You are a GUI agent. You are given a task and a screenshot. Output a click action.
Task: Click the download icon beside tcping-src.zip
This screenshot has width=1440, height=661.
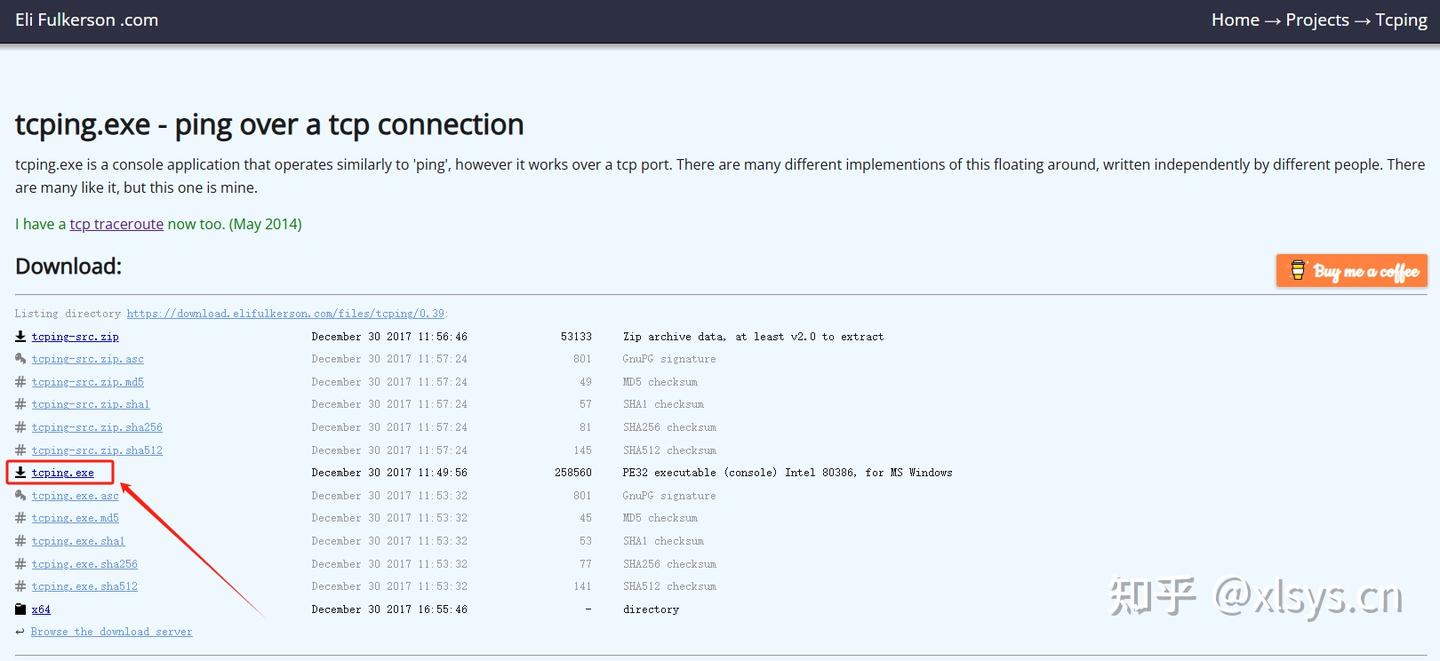pos(20,337)
